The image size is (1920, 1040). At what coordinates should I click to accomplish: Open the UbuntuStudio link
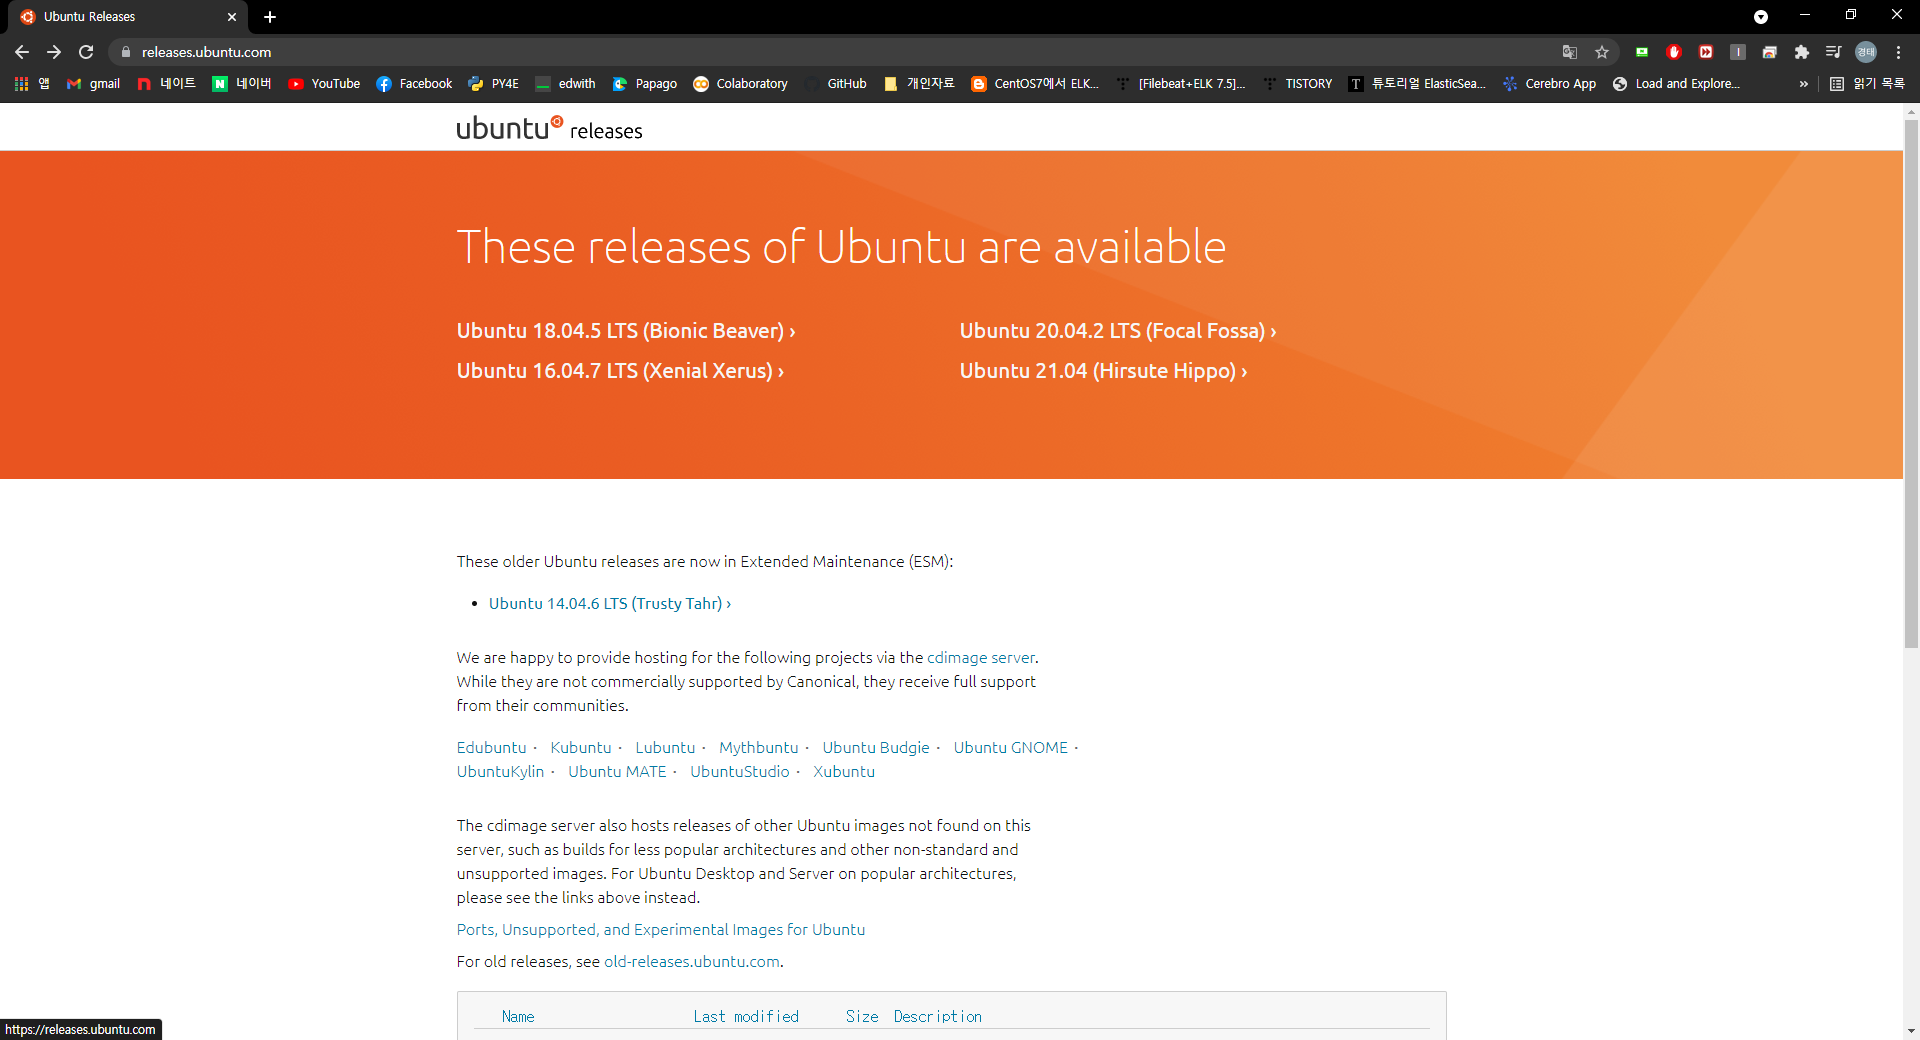tap(740, 772)
